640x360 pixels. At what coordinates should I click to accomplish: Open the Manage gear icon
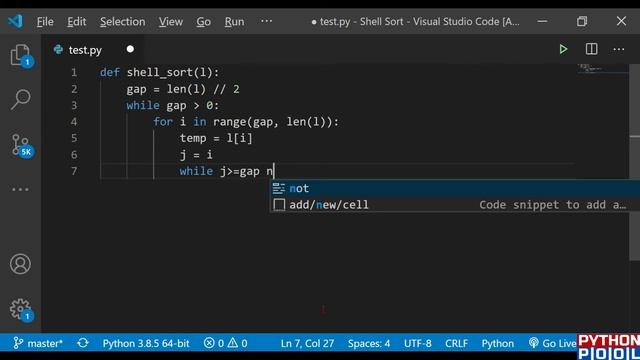point(20,309)
